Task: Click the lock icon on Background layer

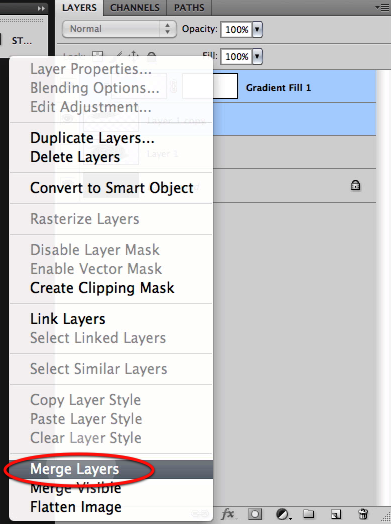Action: pos(355,185)
